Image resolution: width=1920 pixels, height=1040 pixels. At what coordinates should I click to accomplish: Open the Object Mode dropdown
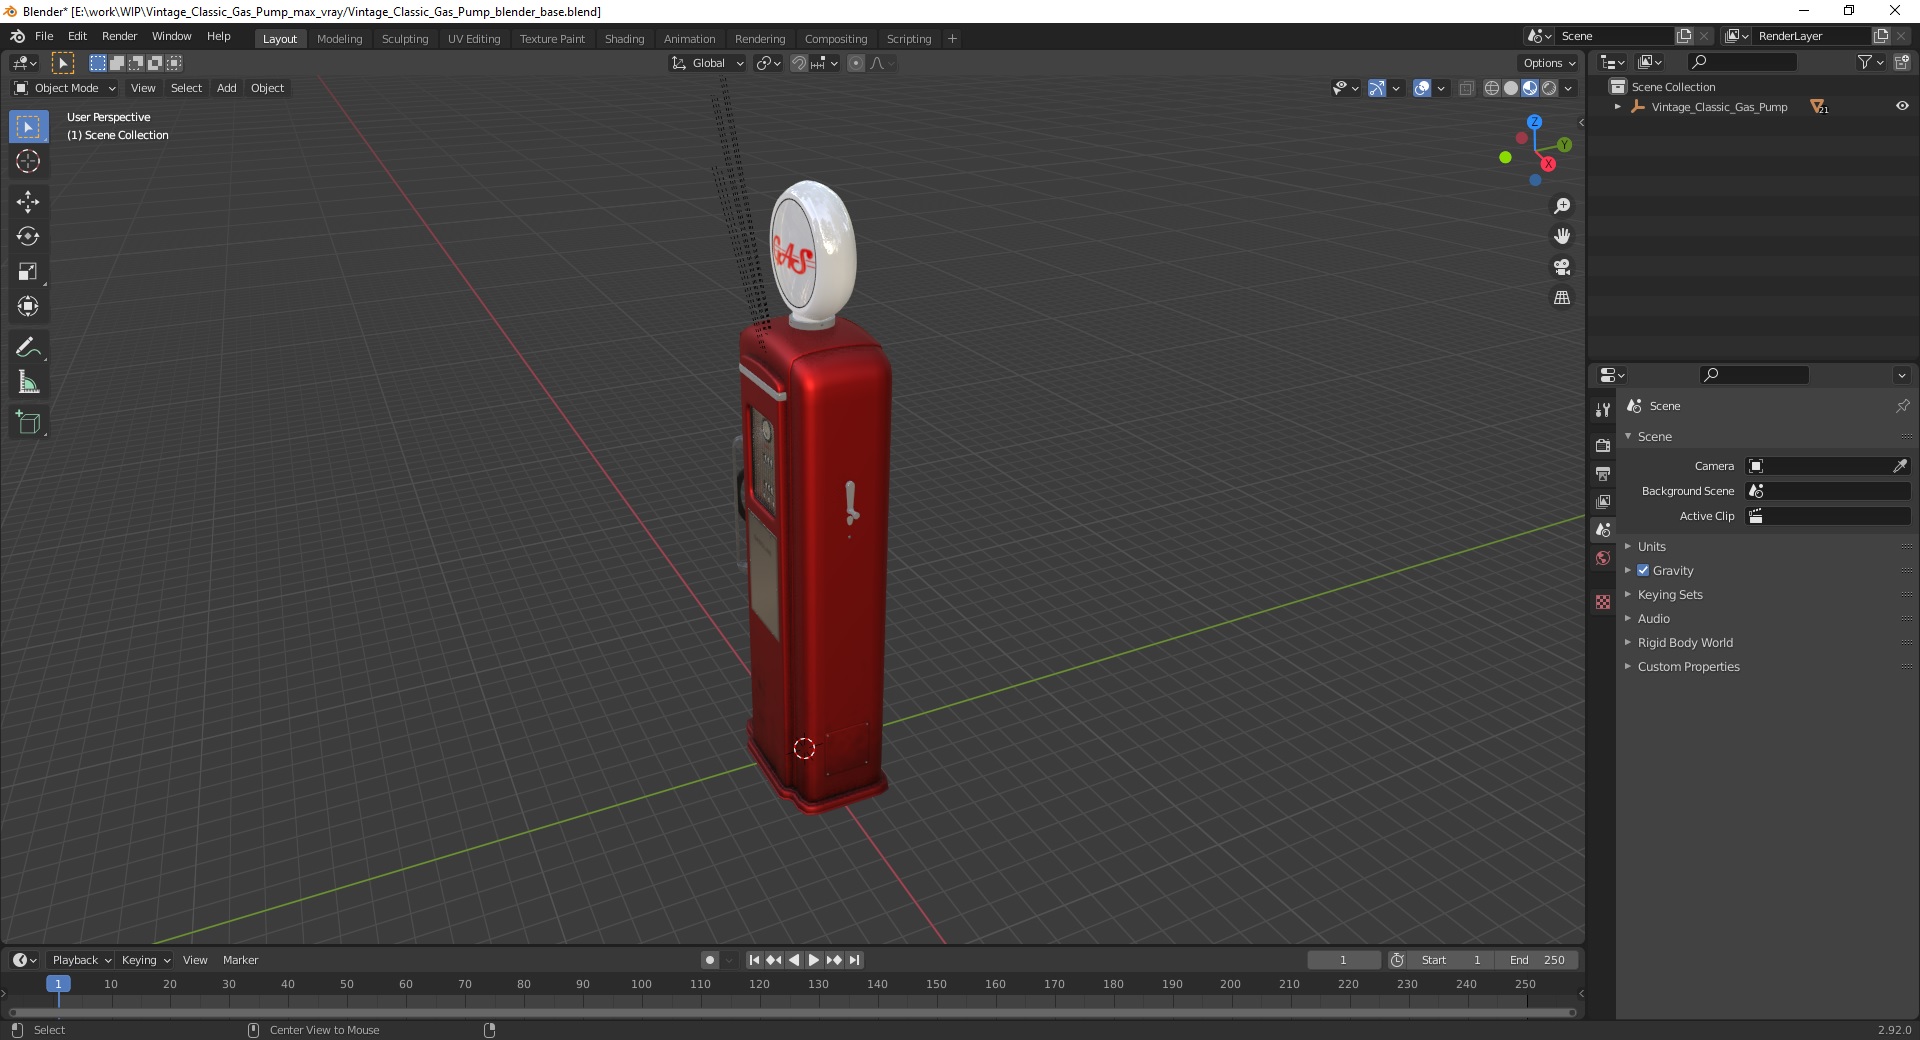pos(65,88)
